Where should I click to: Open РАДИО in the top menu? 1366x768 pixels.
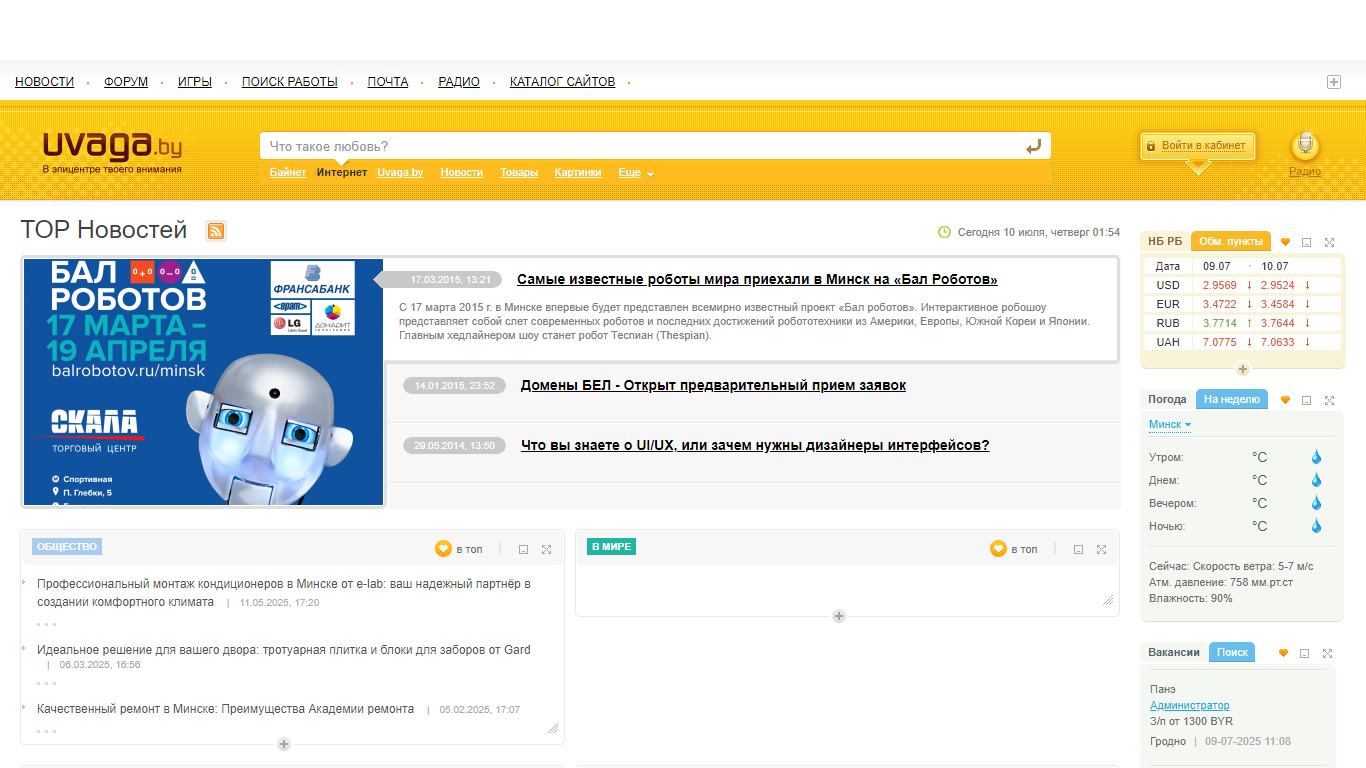pos(459,82)
